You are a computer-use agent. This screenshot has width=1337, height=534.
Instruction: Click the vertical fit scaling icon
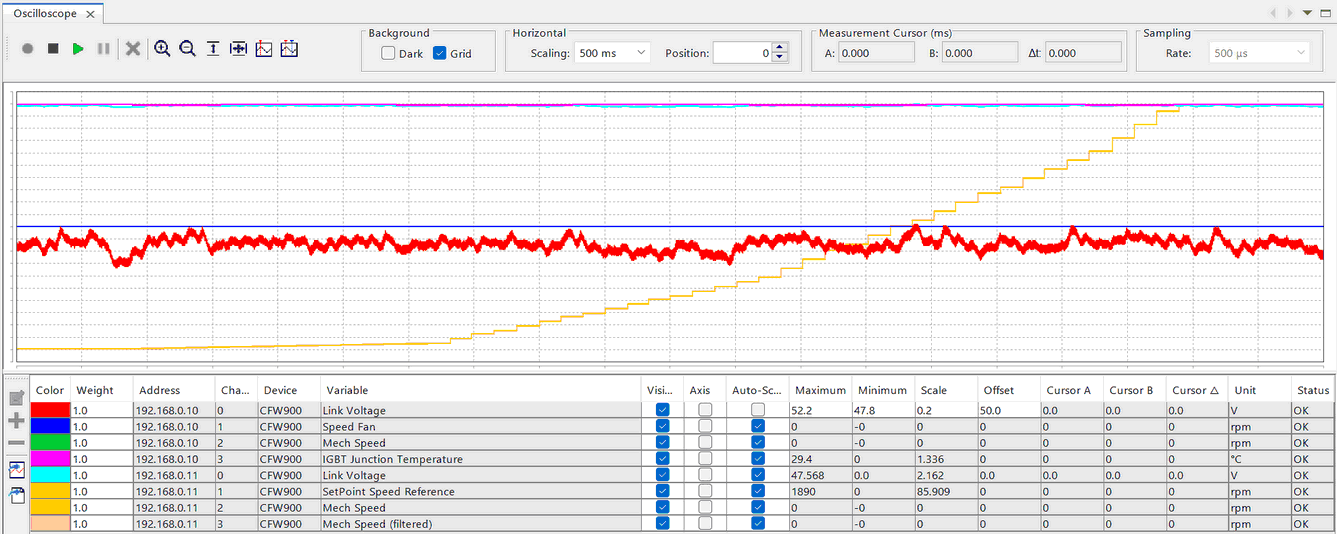pos(213,49)
